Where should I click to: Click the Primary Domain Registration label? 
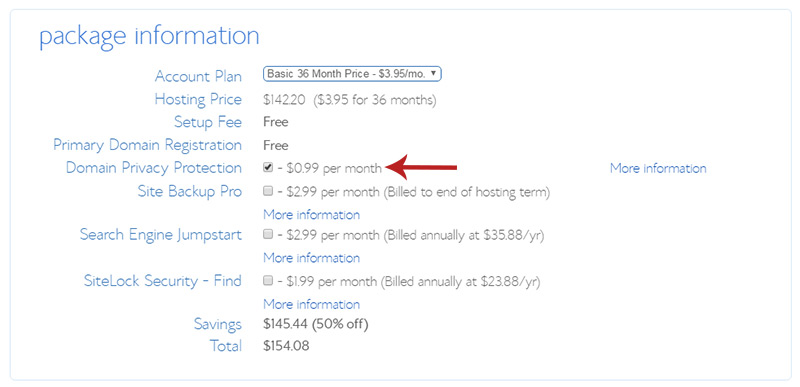(147, 145)
